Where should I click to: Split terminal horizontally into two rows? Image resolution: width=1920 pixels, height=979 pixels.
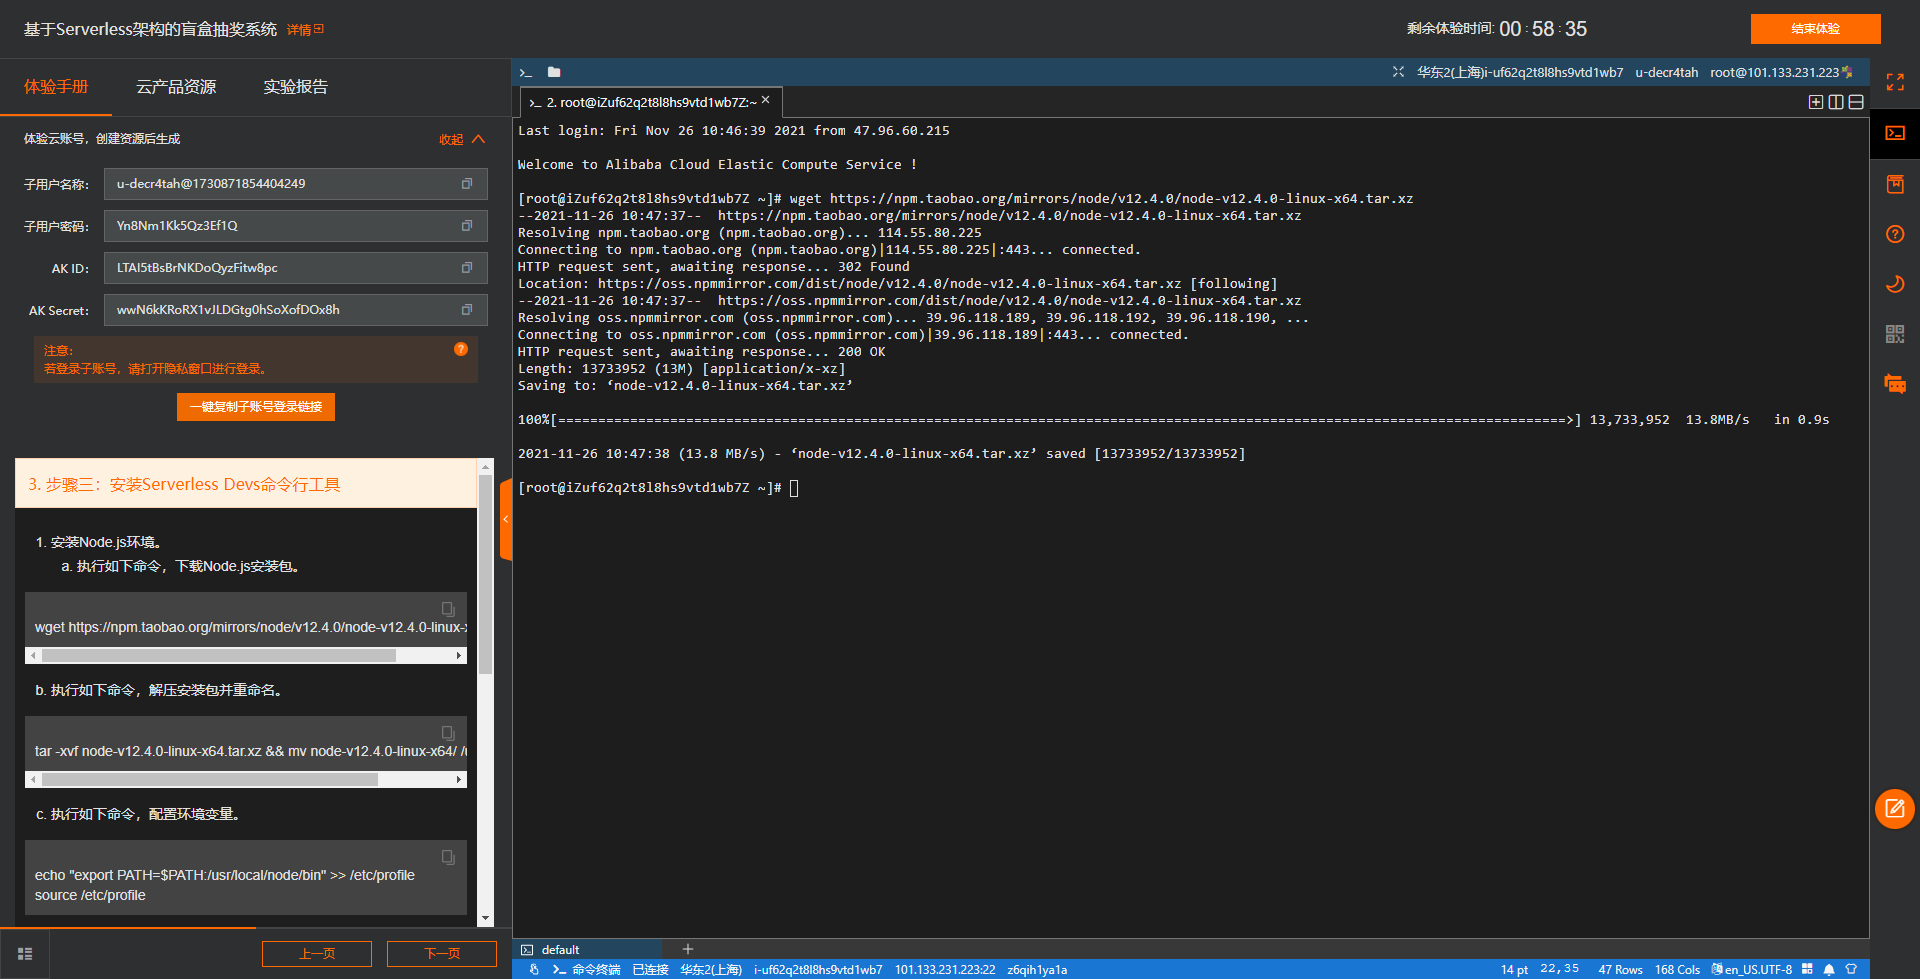(x=1856, y=102)
